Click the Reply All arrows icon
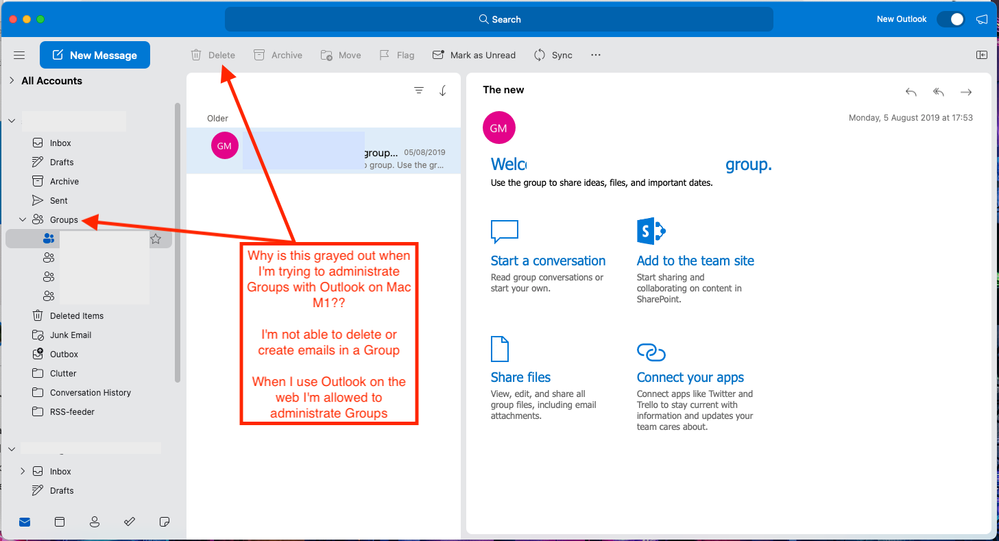The width and height of the screenshot is (999, 541). 938,92
